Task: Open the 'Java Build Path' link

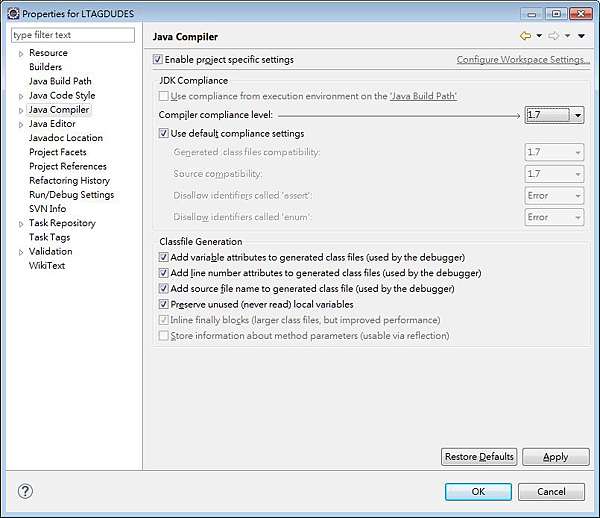Action: tap(423, 96)
